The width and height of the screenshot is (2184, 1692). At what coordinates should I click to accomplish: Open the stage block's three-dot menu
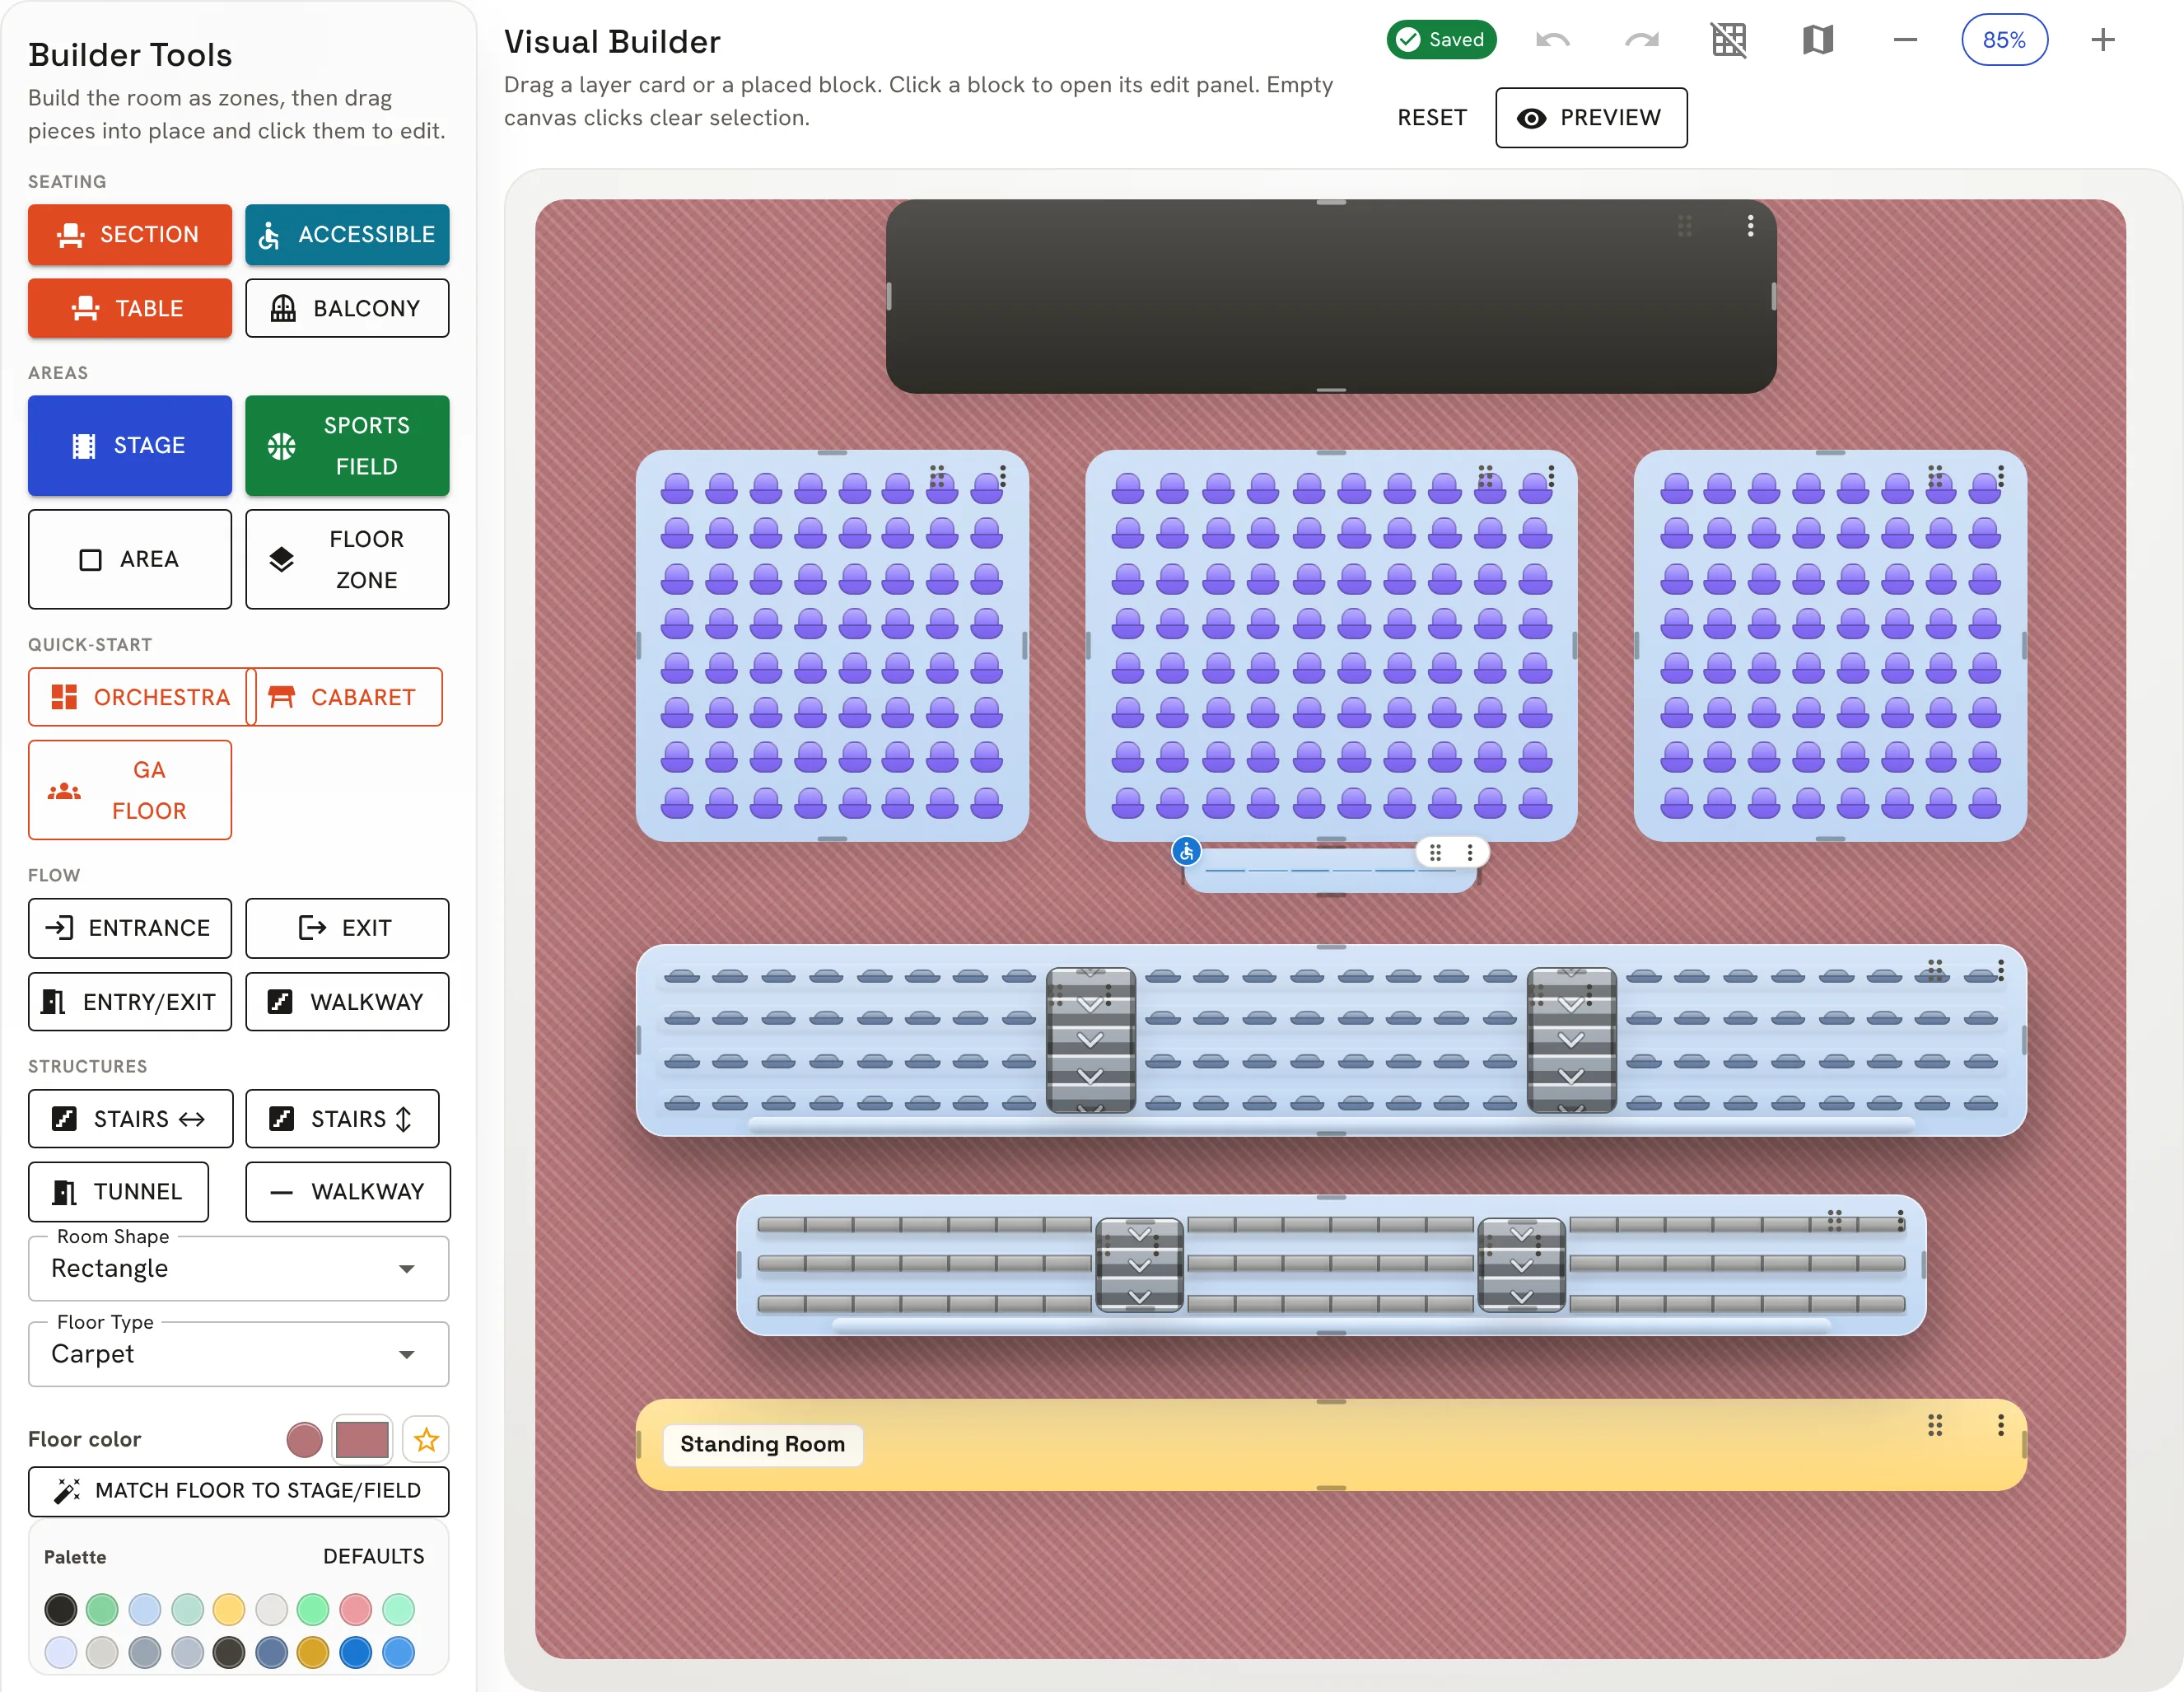tap(1750, 226)
